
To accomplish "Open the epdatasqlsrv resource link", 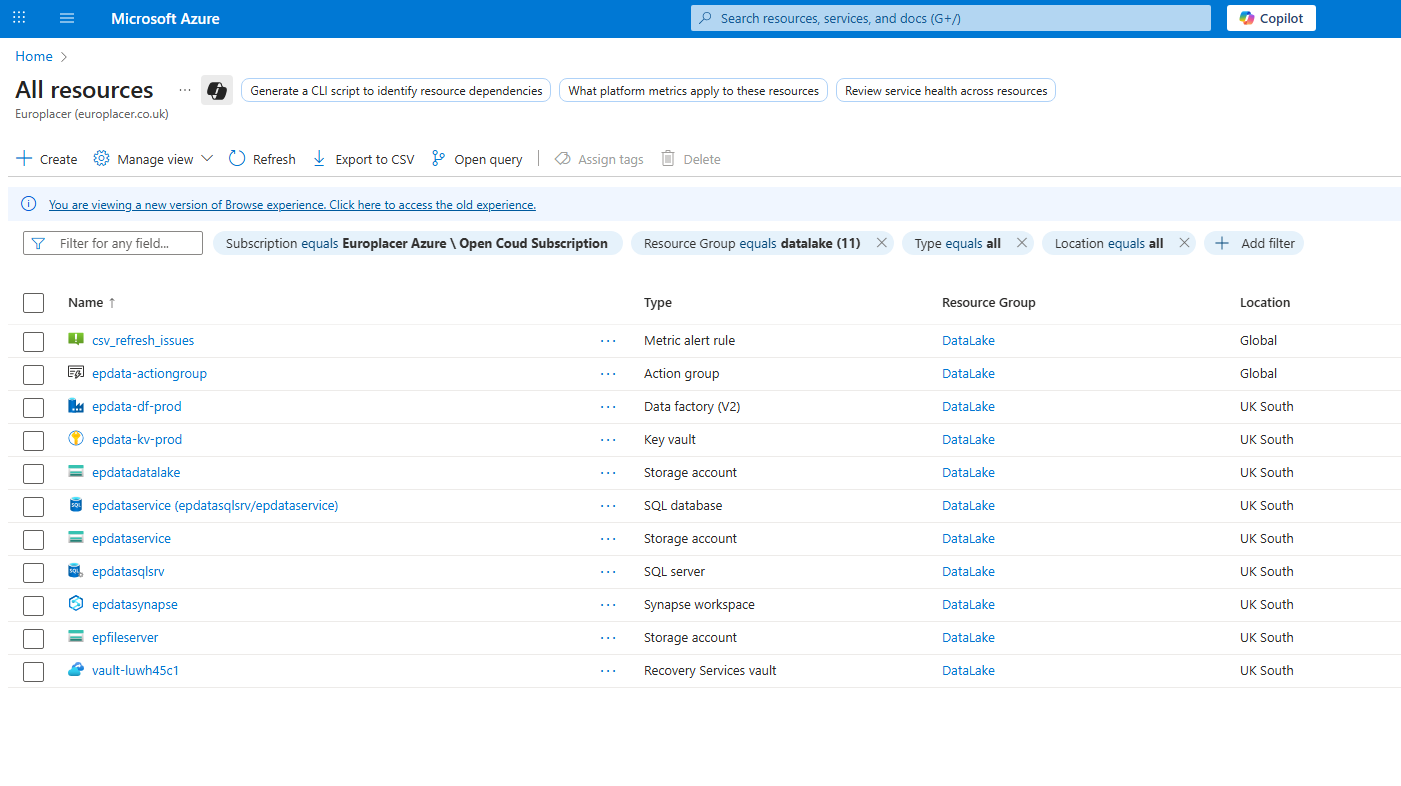I will tap(128, 572).
